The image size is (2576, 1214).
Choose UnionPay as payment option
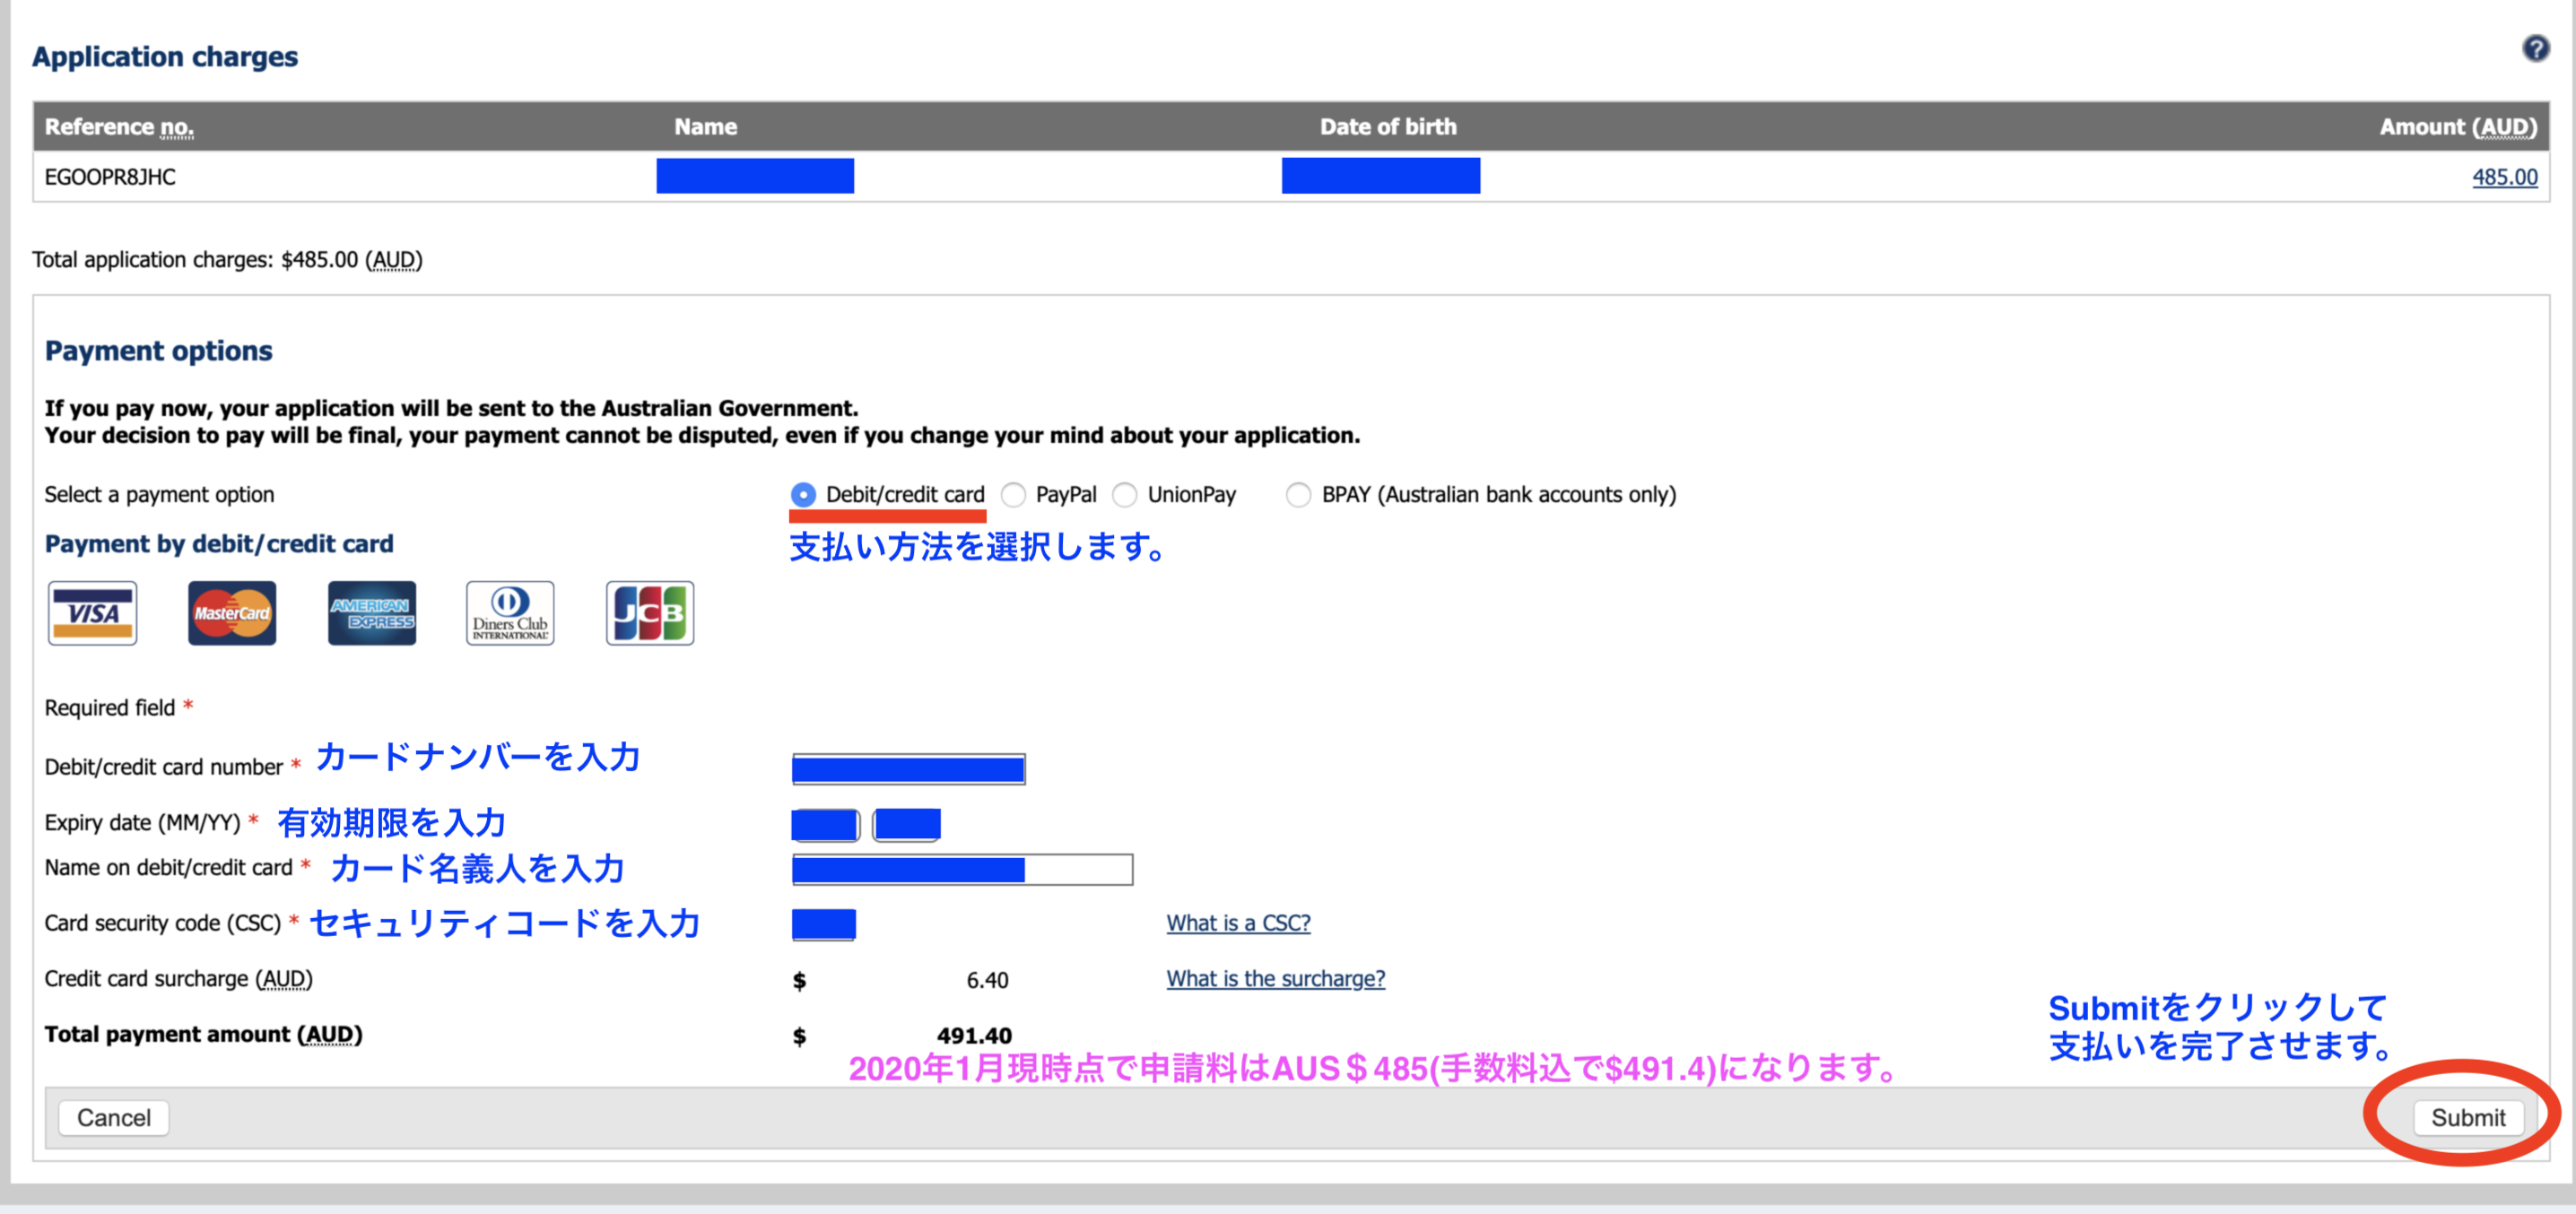pos(1125,495)
